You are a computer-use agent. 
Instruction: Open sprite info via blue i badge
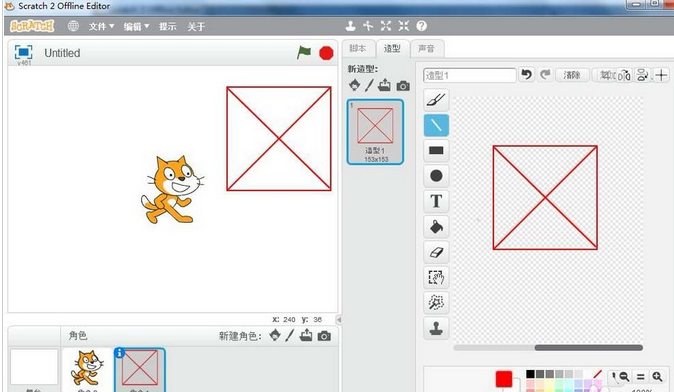click(119, 353)
